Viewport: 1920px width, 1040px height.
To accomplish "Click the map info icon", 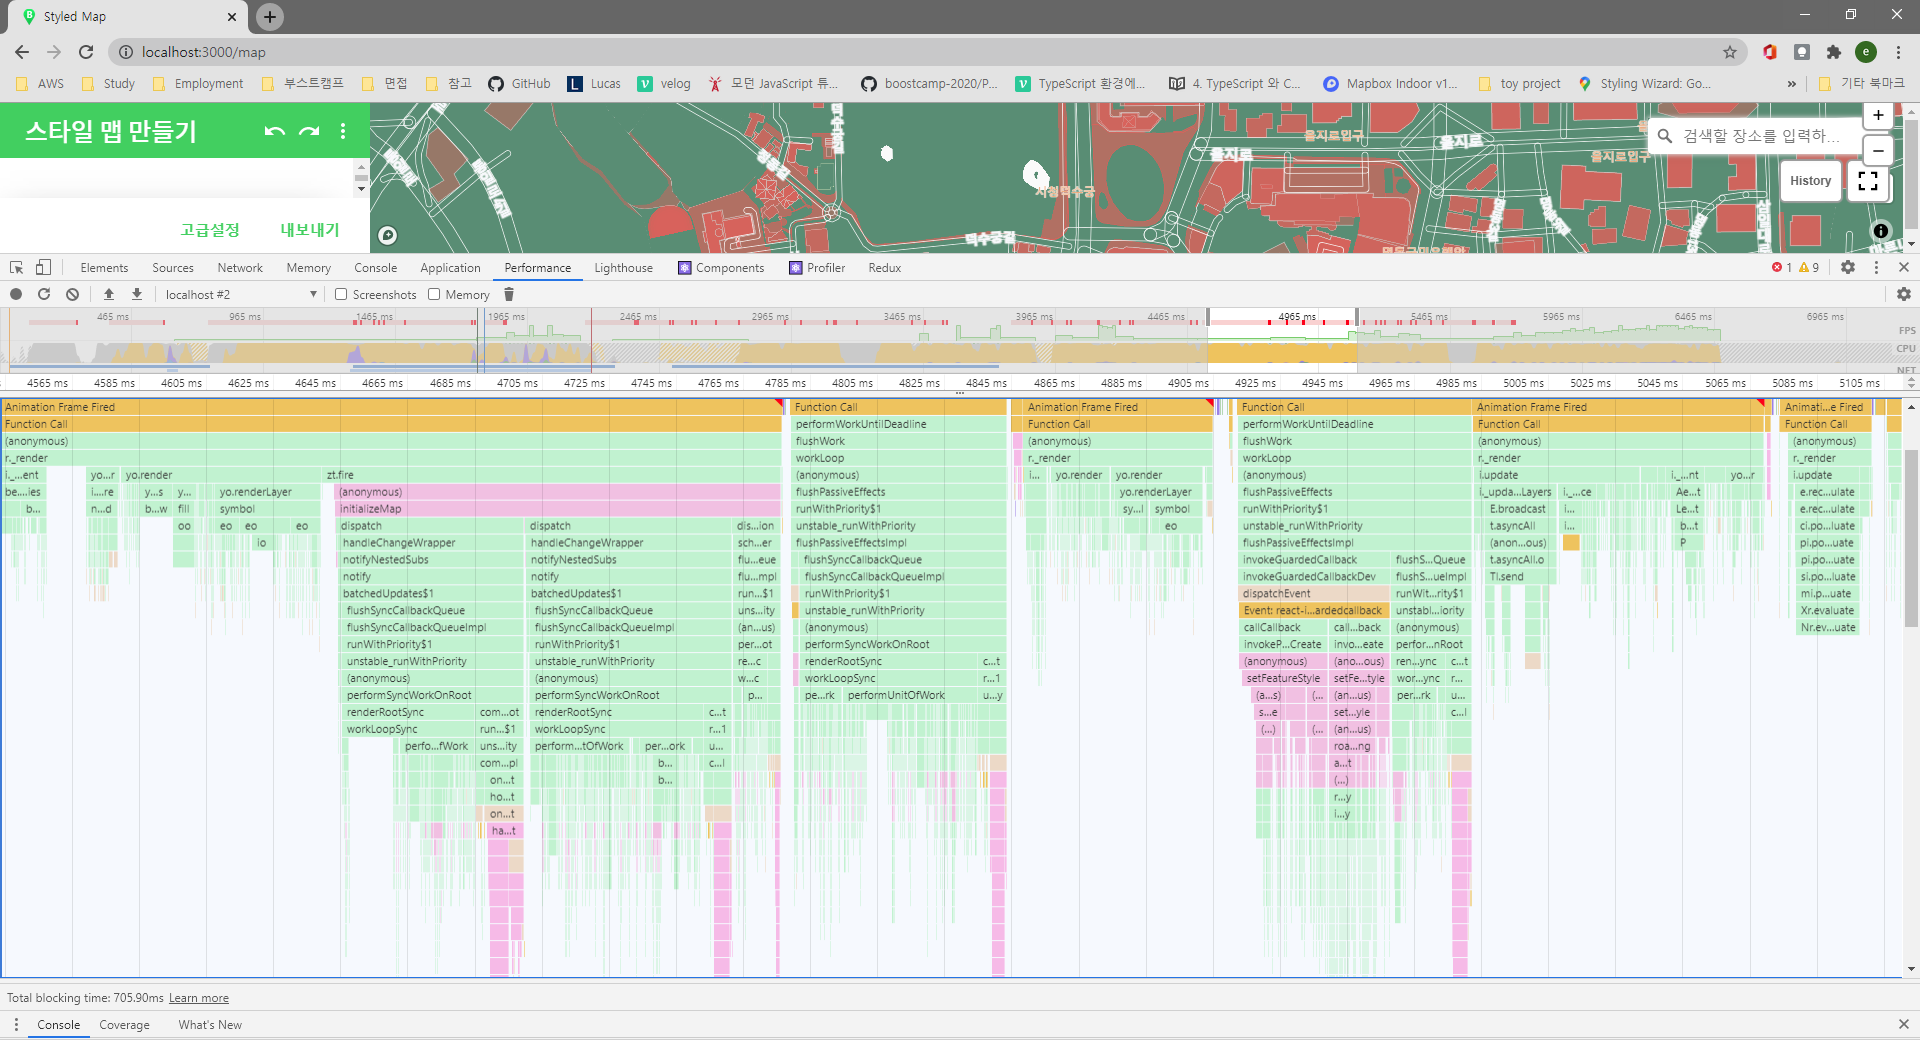I will click(x=1880, y=231).
